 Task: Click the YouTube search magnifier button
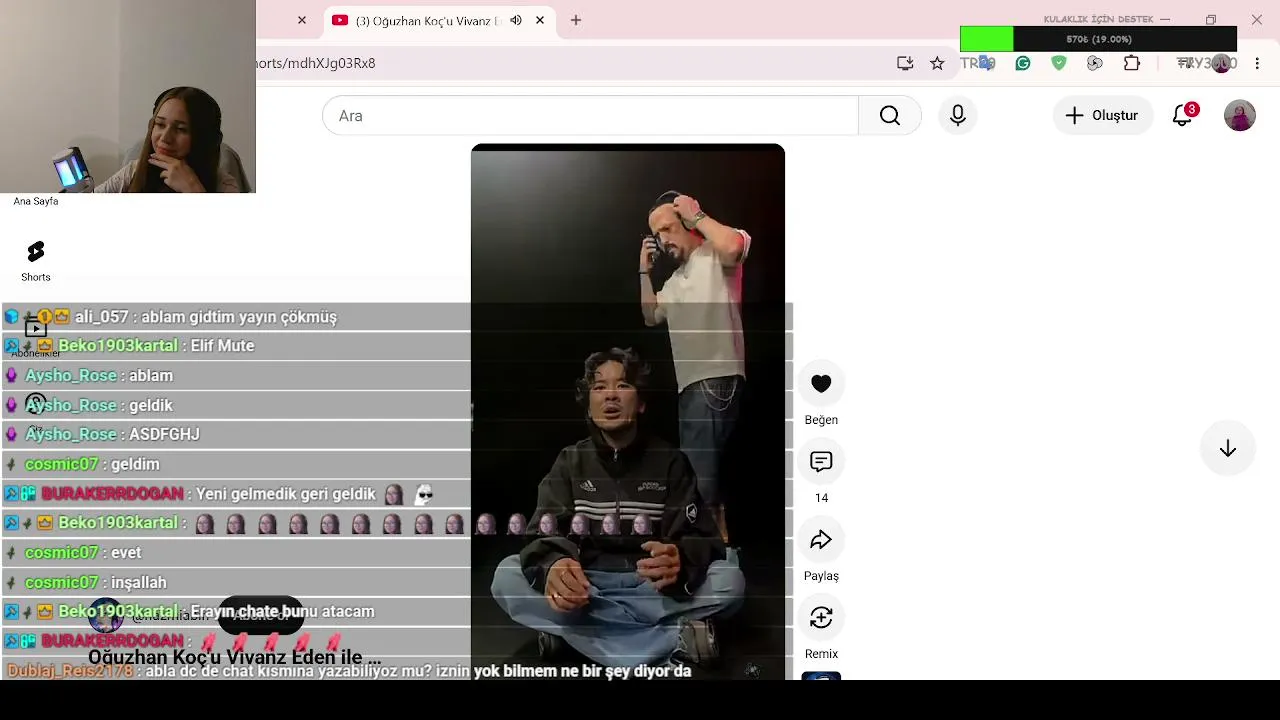(890, 116)
